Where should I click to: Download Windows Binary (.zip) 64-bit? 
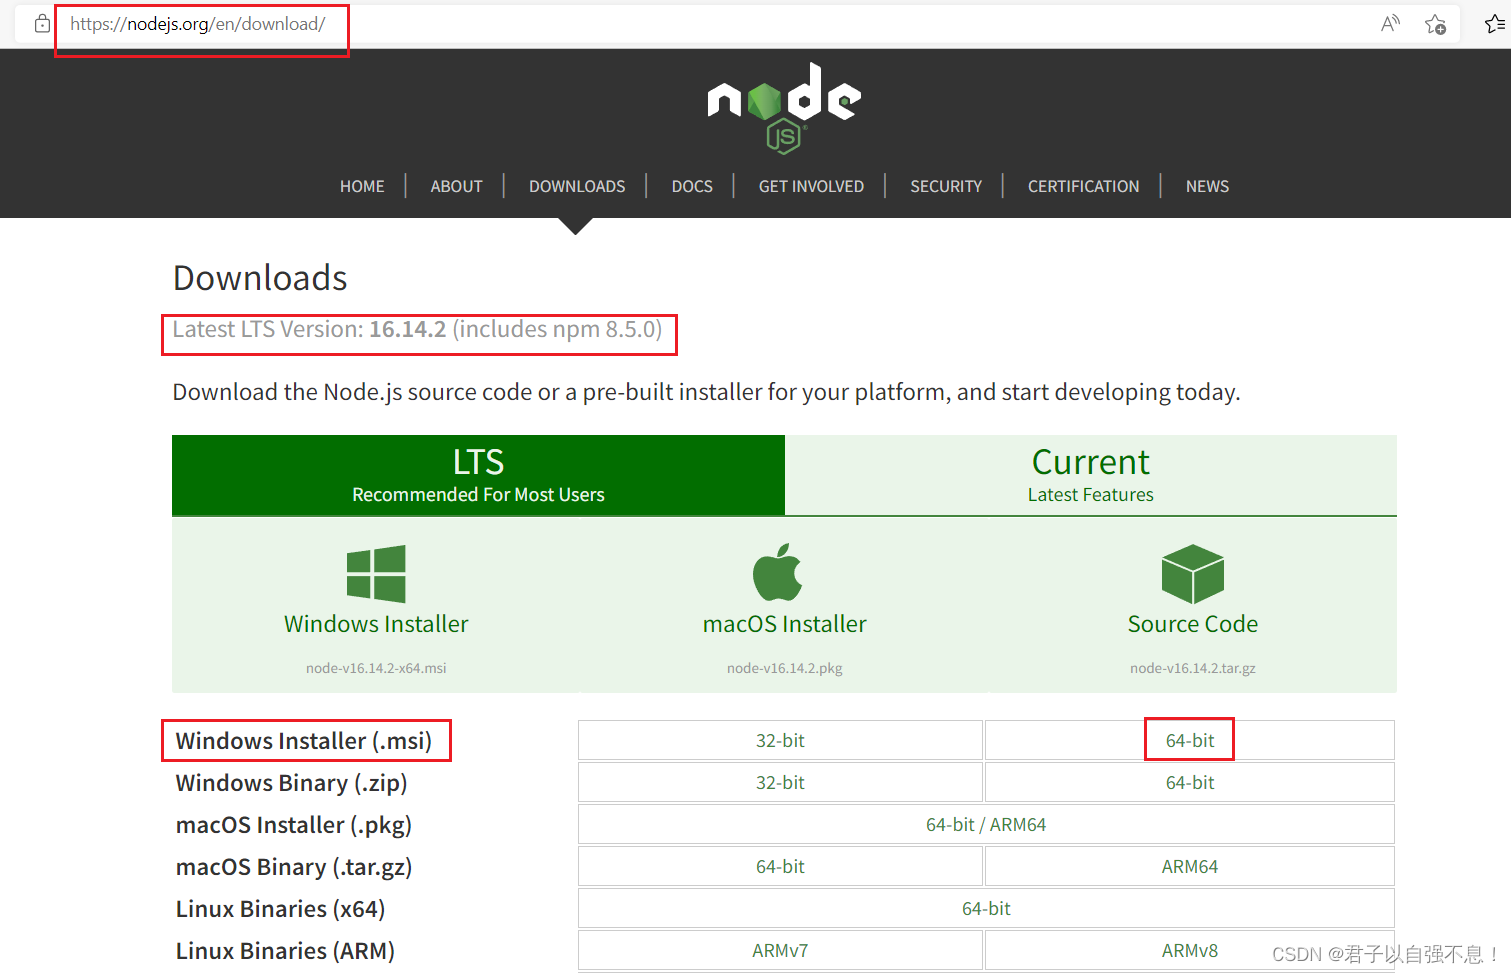click(x=1190, y=783)
